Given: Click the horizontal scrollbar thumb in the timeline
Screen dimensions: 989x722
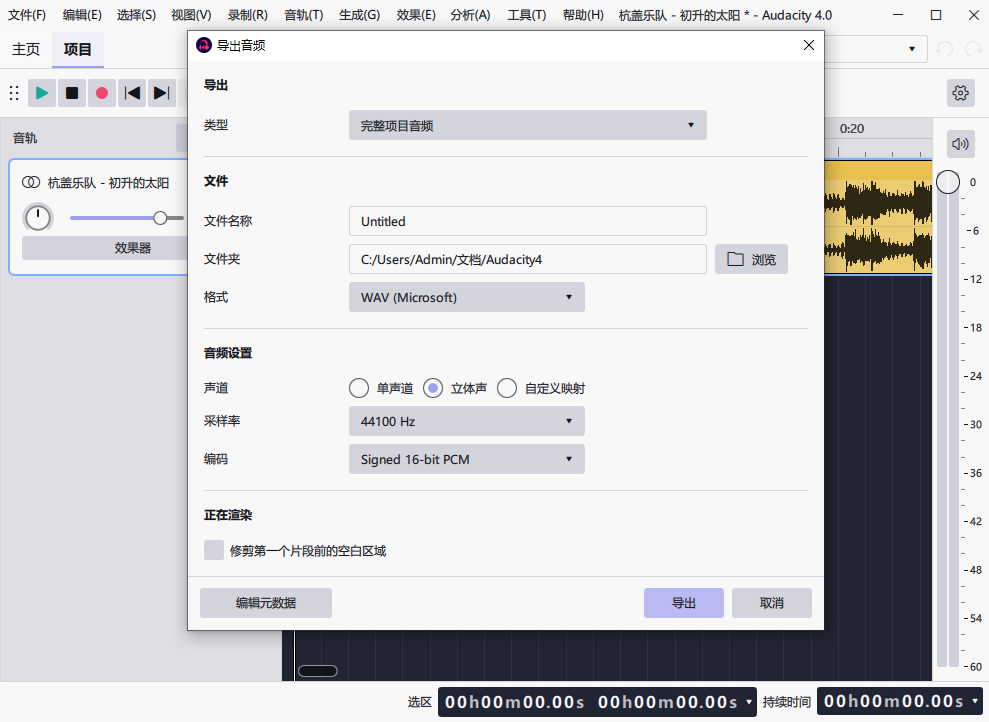Looking at the screenshot, I should click(x=317, y=671).
